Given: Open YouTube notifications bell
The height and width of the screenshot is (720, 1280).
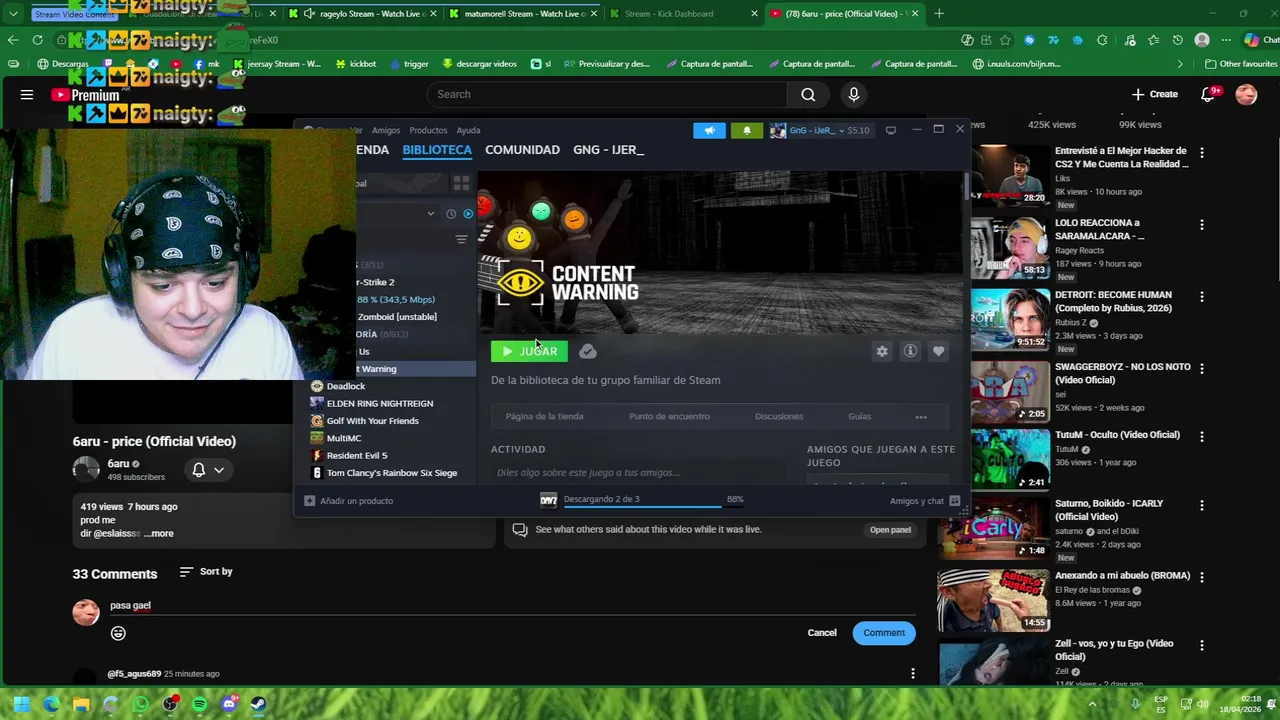Looking at the screenshot, I should click(x=1208, y=94).
